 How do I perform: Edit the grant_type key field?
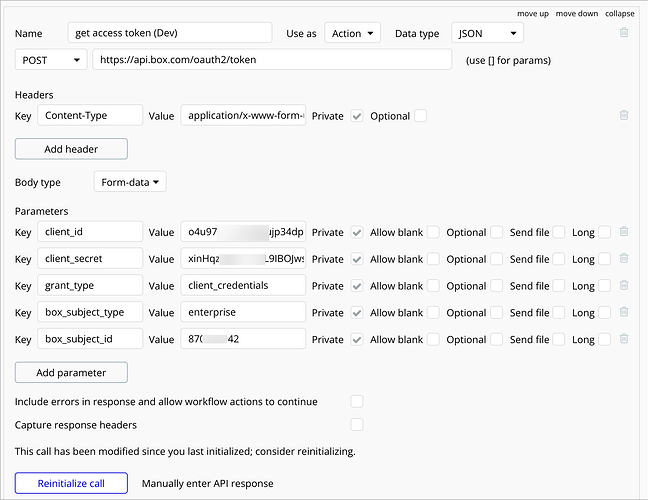(90, 286)
